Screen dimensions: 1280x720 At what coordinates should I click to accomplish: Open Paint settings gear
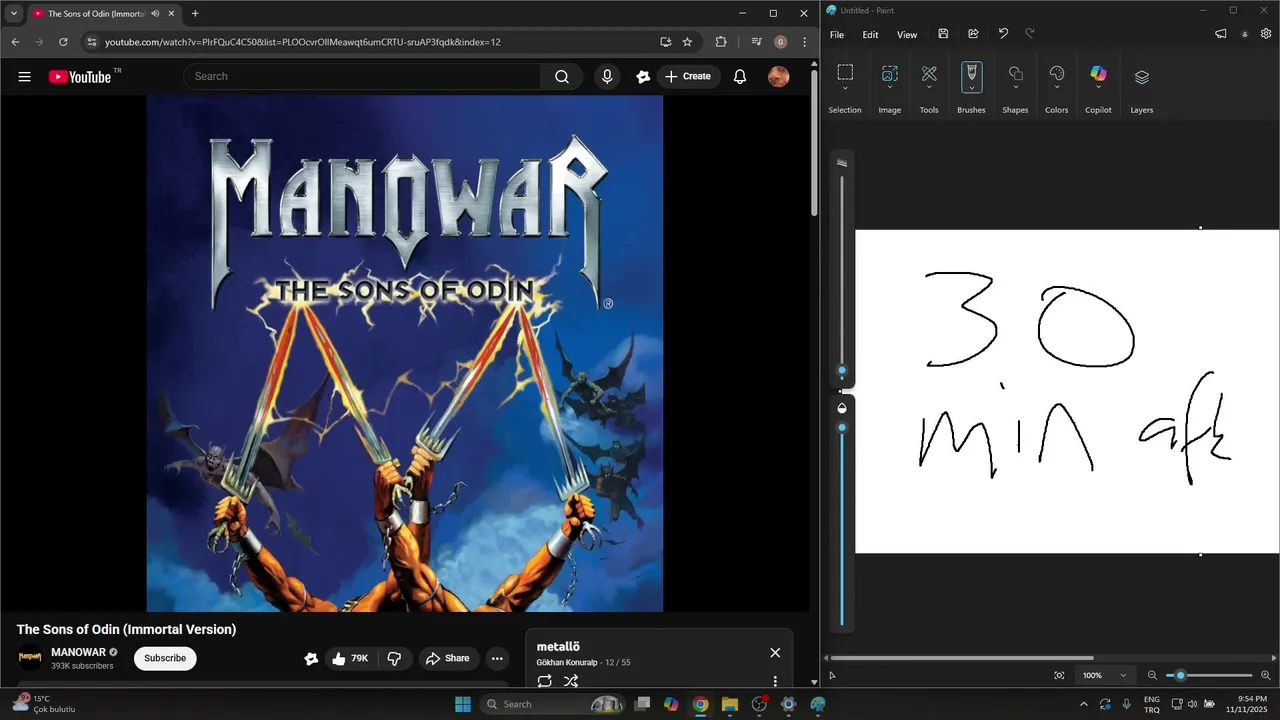pyautogui.click(x=1265, y=34)
